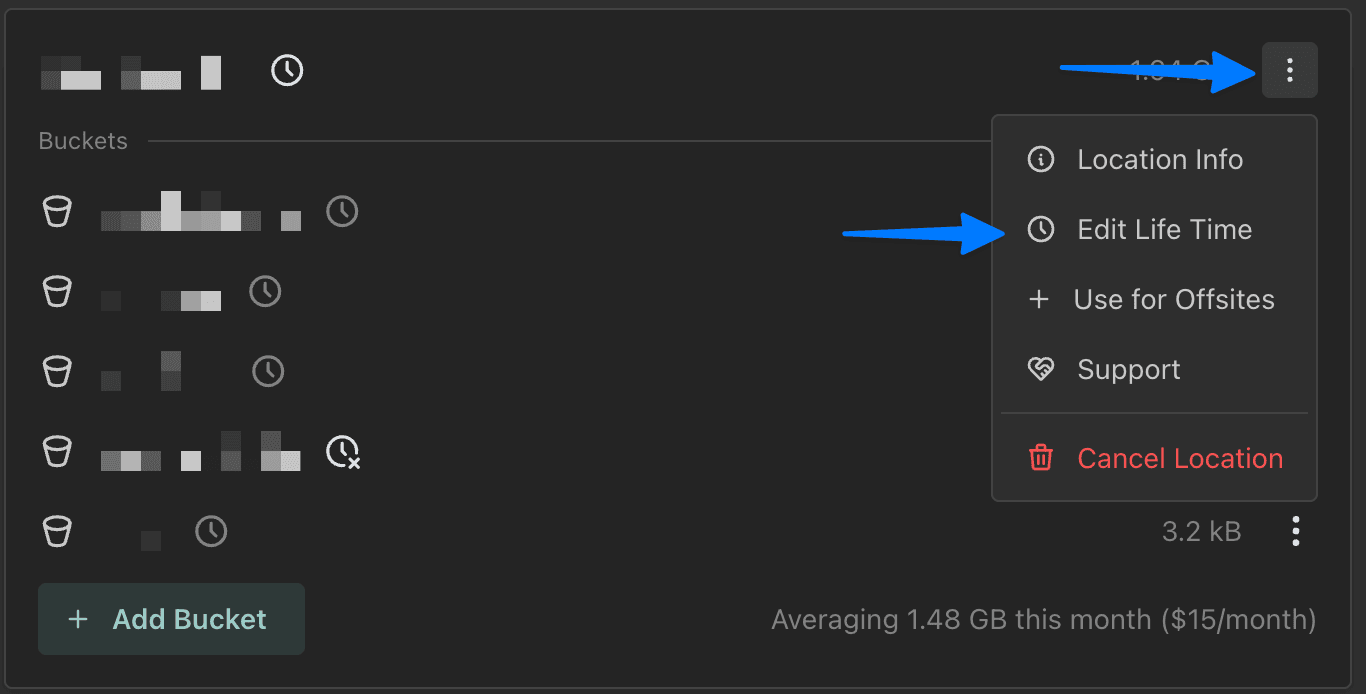
Task: Select the third bucket's bucket icon
Action: click(x=57, y=372)
